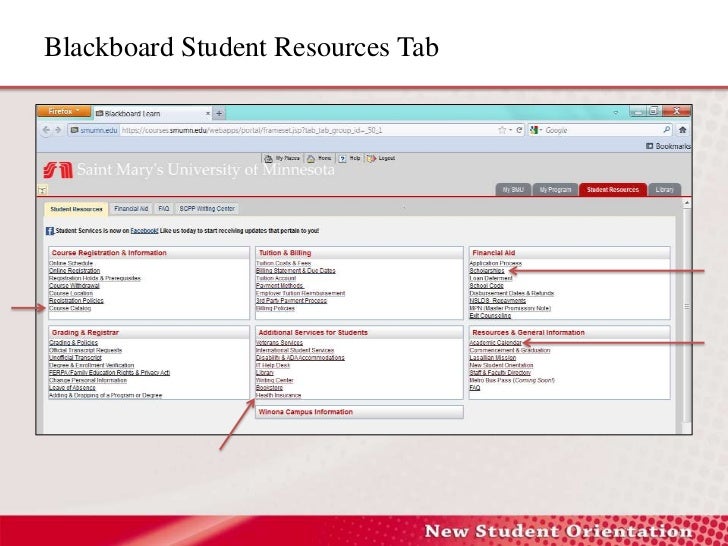Click the Tuition & Billing panel heading
Screen dimensions: 728x546
(285, 253)
